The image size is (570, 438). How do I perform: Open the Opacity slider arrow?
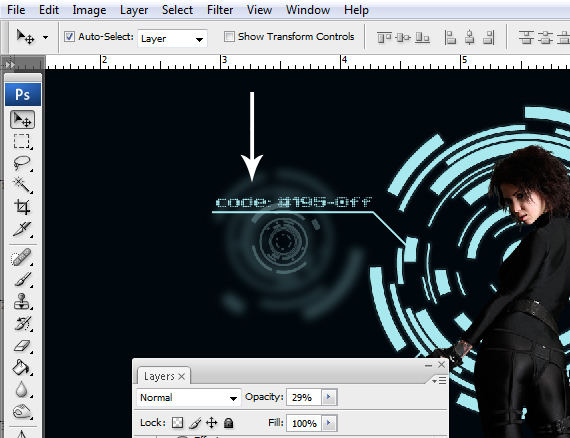point(329,397)
